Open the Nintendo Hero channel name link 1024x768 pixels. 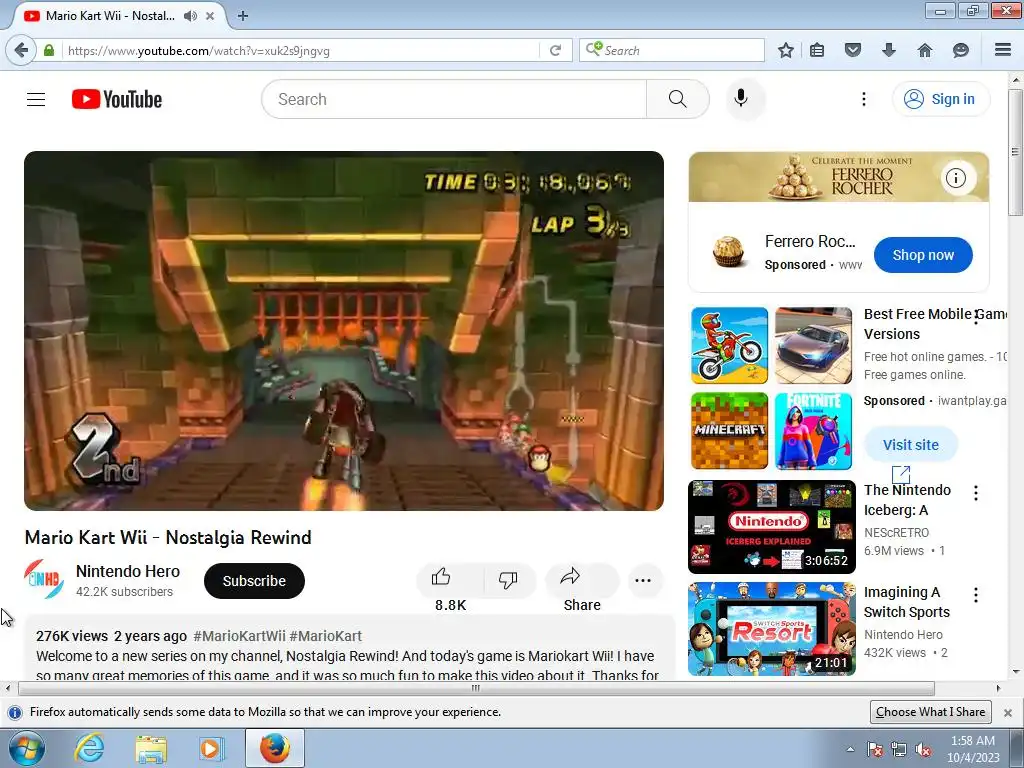tap(128, 571)
